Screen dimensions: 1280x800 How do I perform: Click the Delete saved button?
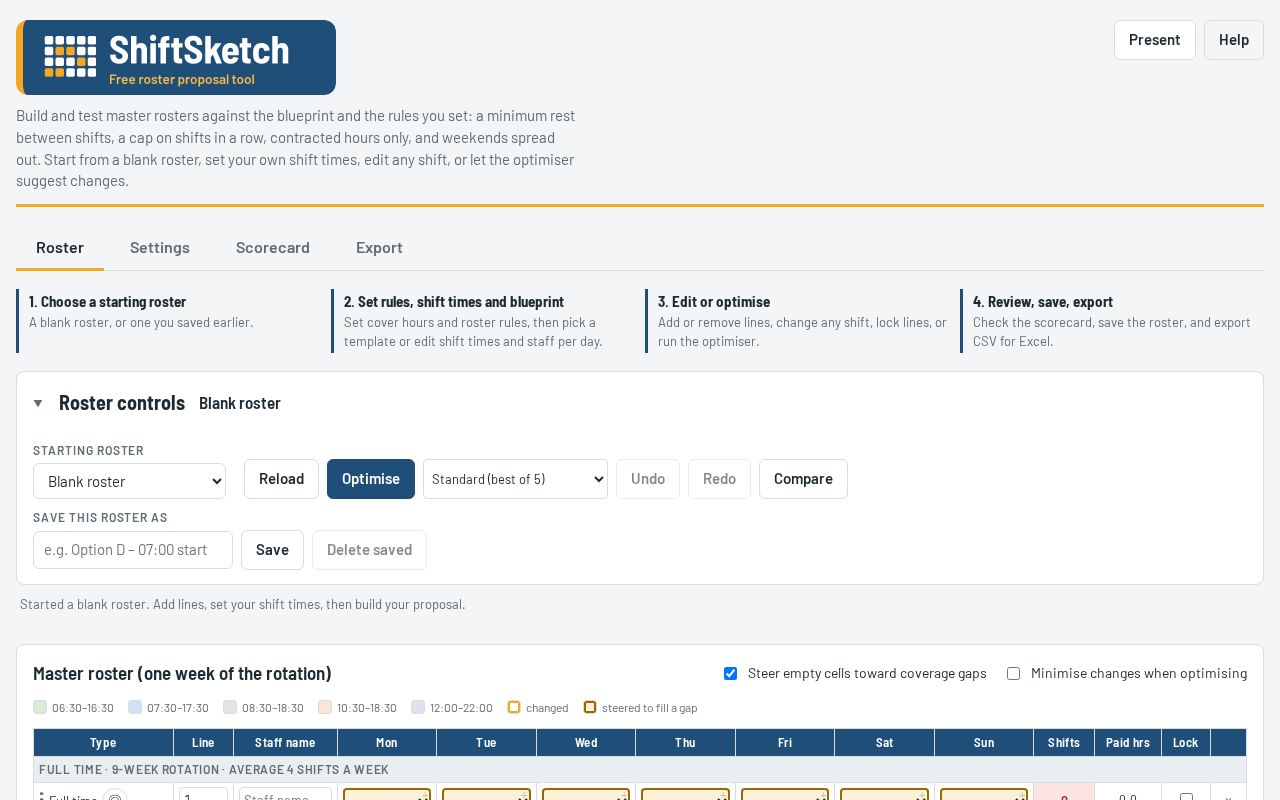pos(369,550)
